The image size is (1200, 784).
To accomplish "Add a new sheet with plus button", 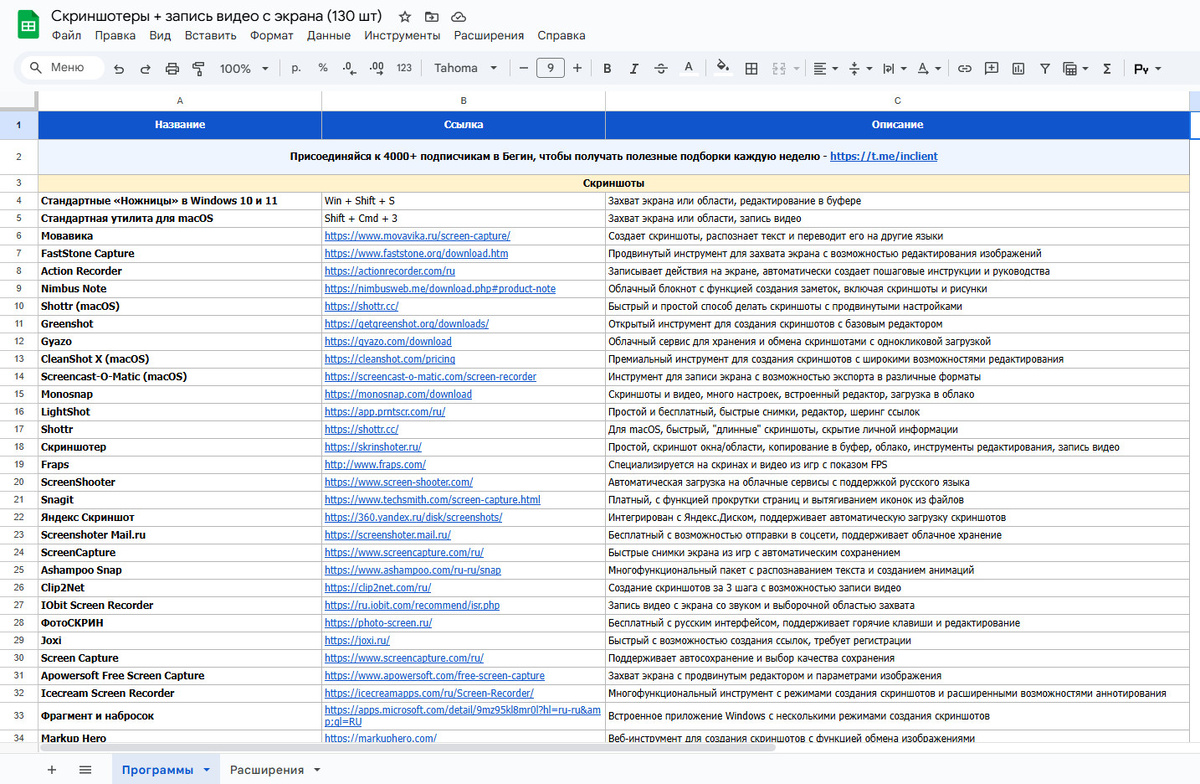I will point(52,769).
